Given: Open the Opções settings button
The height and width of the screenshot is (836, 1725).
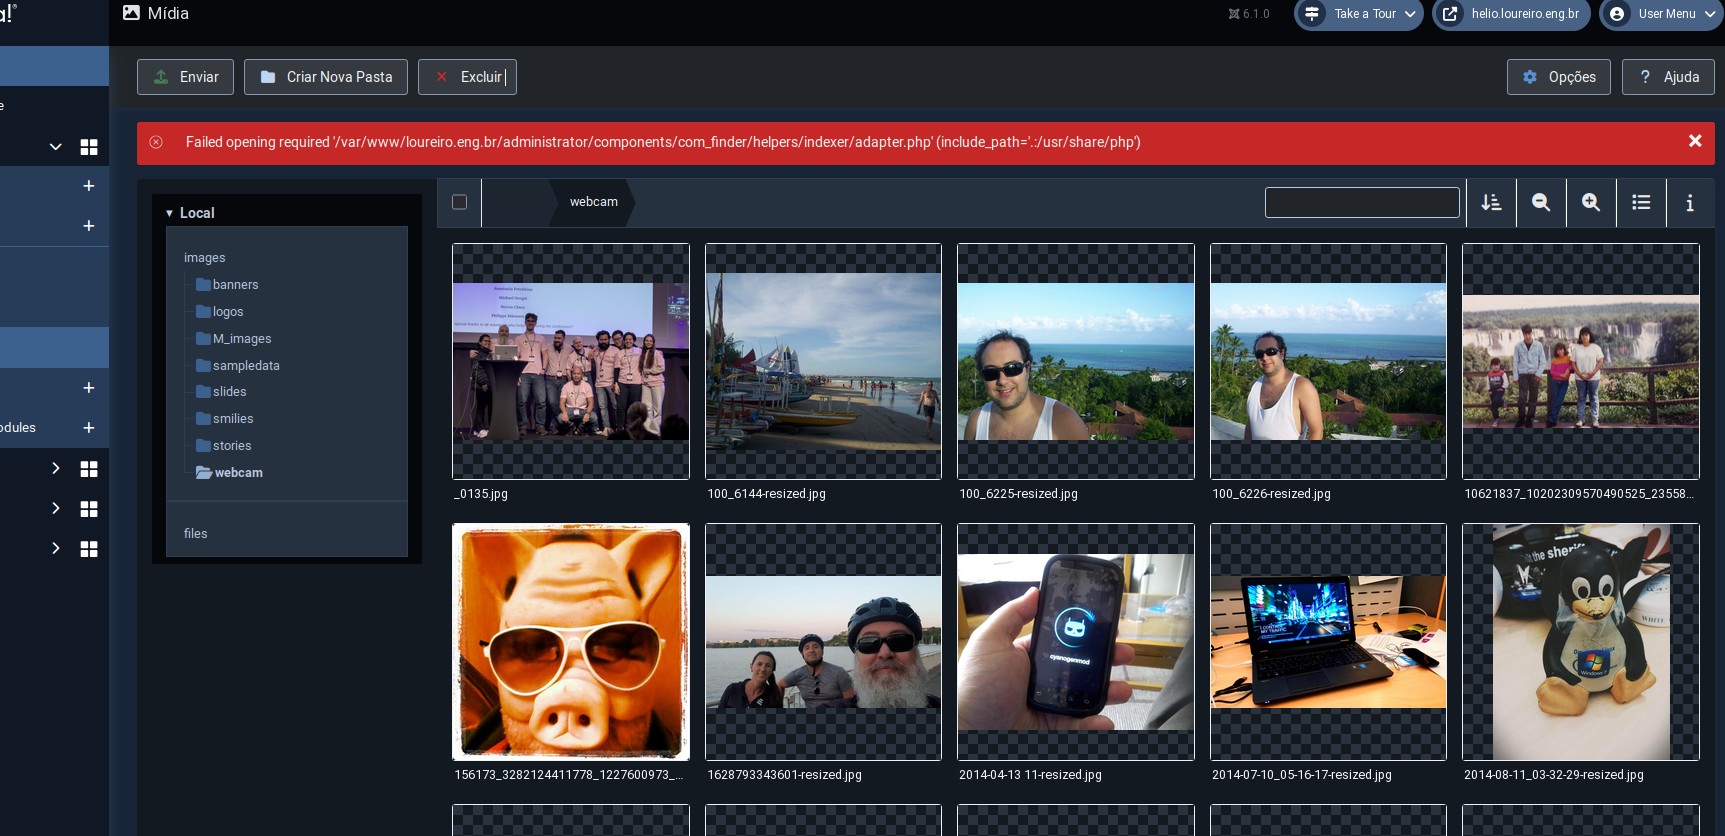Looking at the screenshot, I should click(1558, 77).
